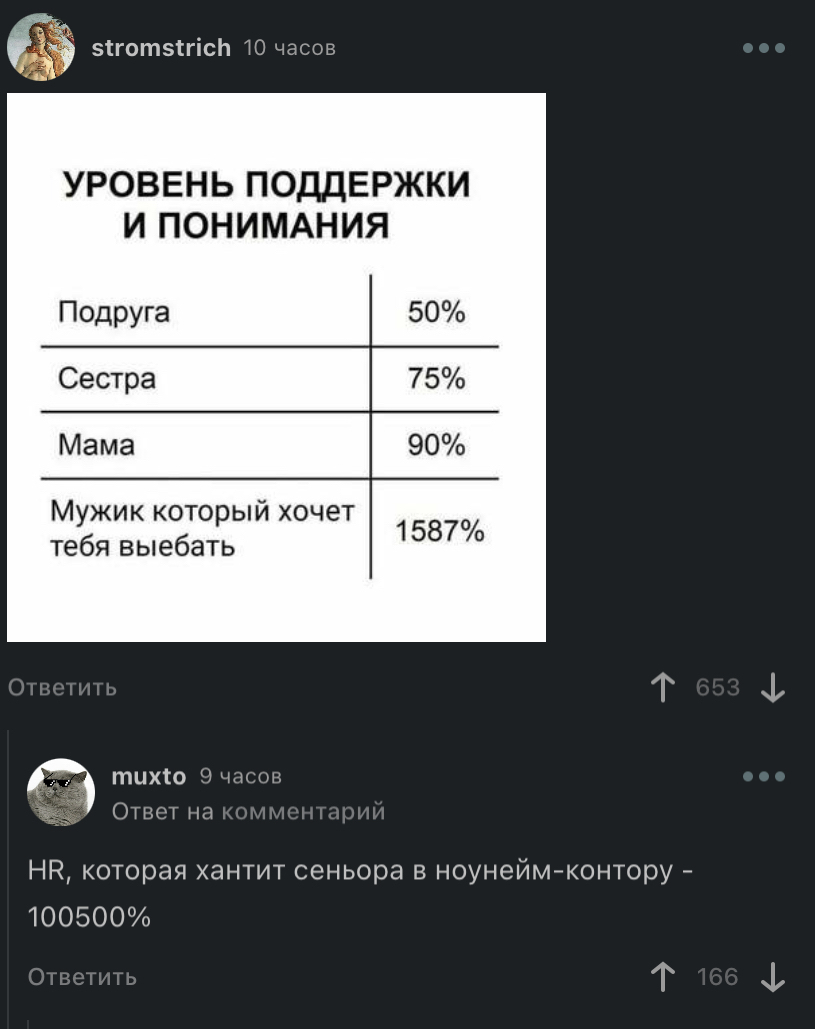Open the "10 часов" timestamp link
Viewport: 815px width, 1029px height.
tap(290, 48)
